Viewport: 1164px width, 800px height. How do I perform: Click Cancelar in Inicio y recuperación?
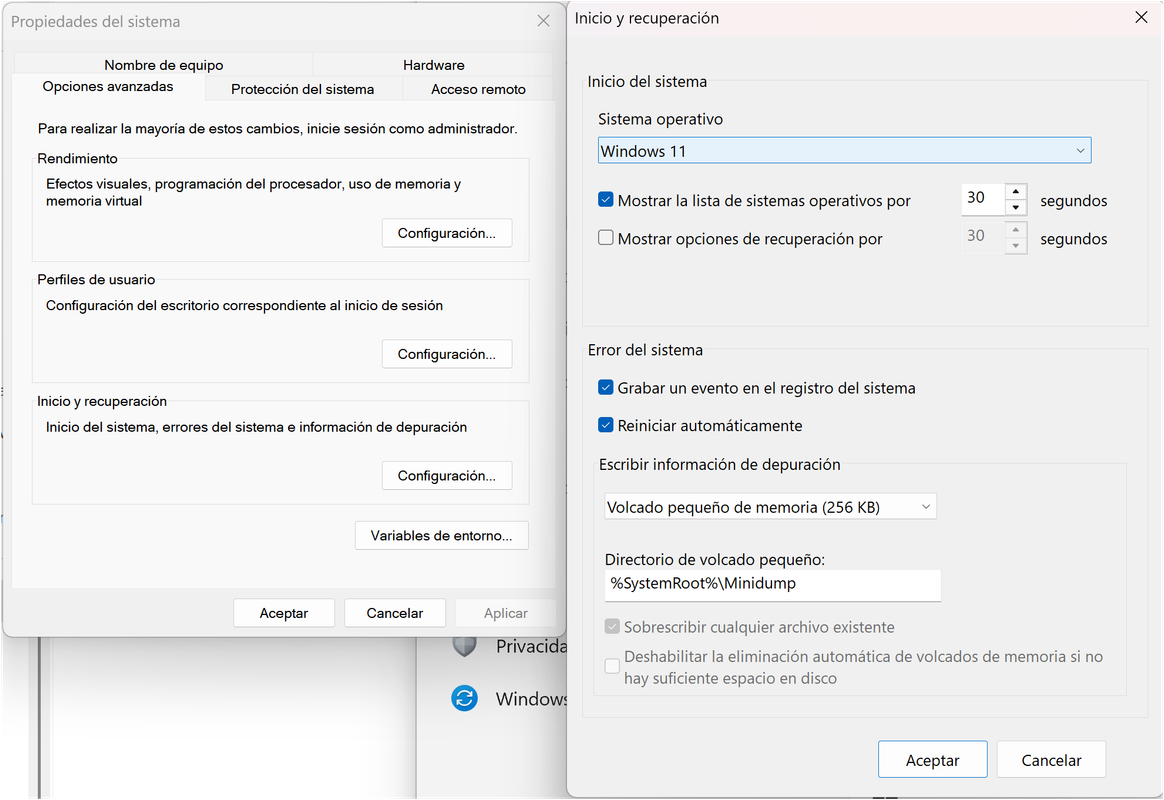click(x=1051, y=760)
